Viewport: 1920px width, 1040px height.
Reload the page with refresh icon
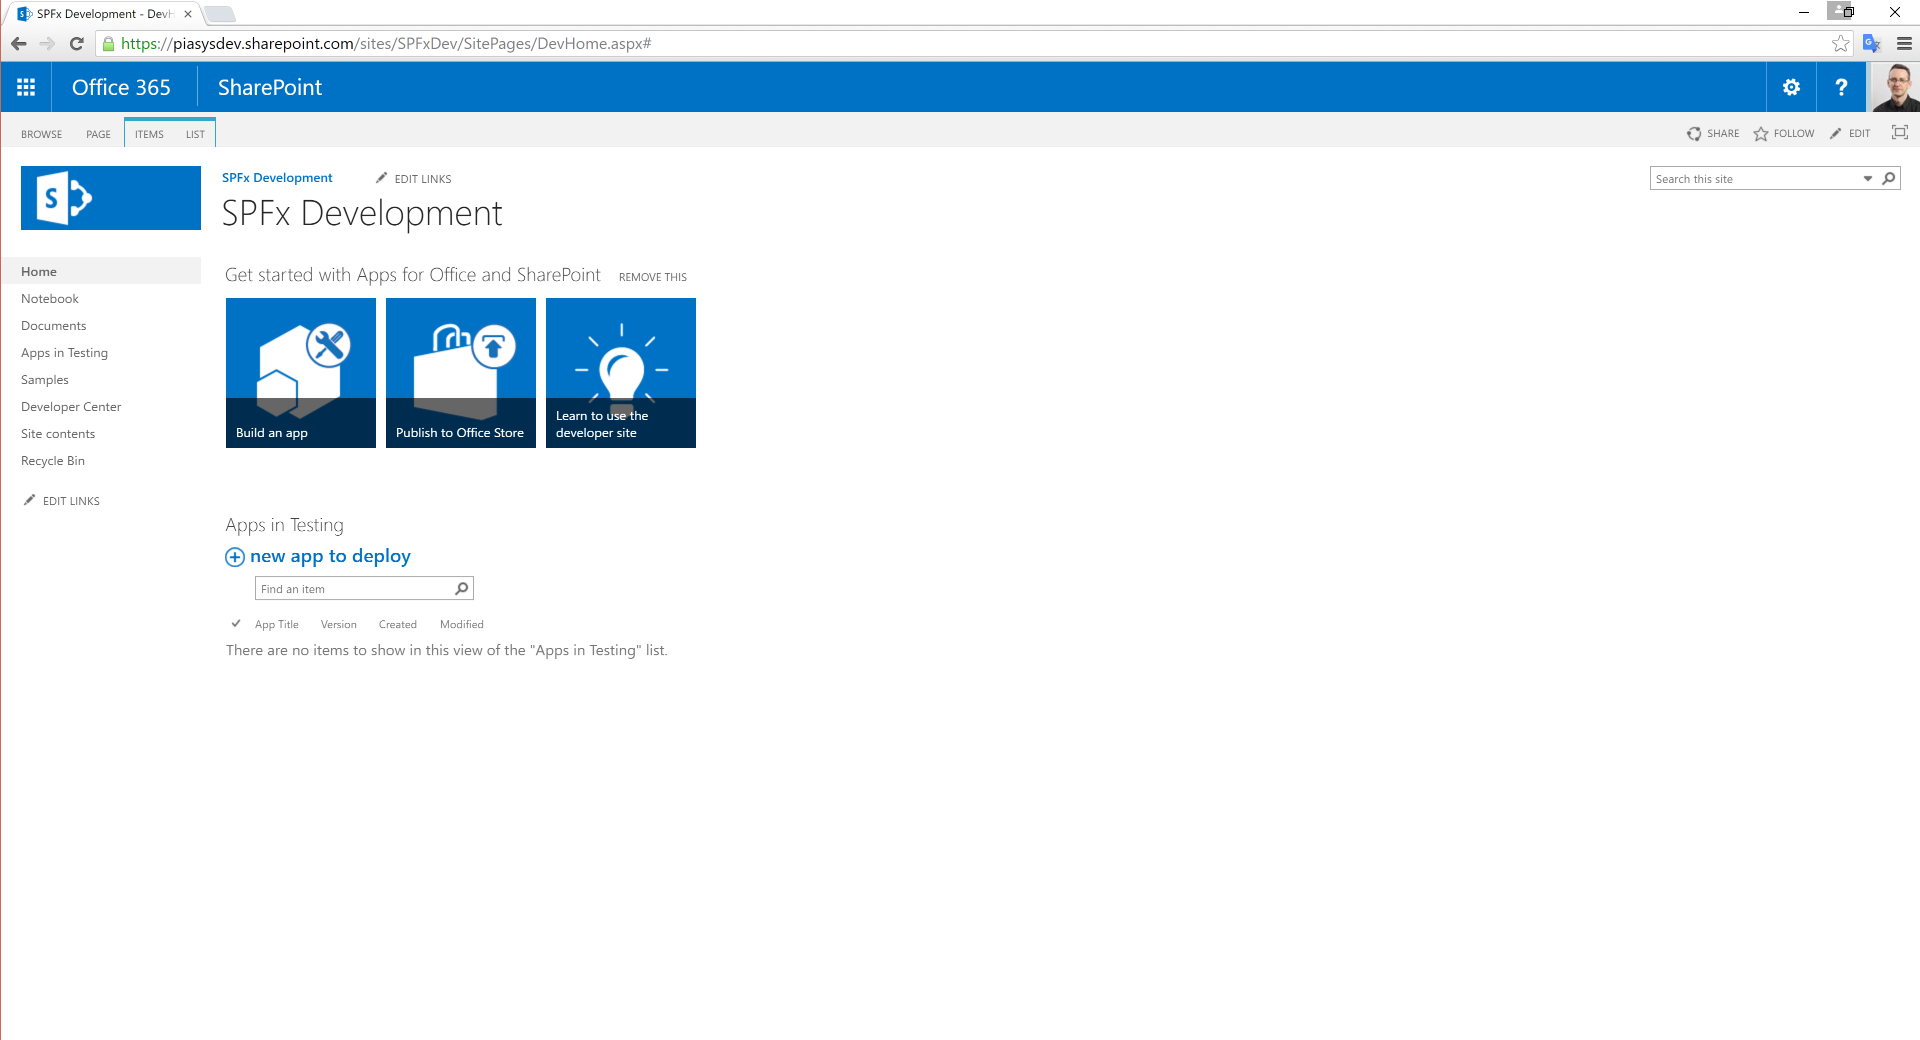click(x=76, y=43)
